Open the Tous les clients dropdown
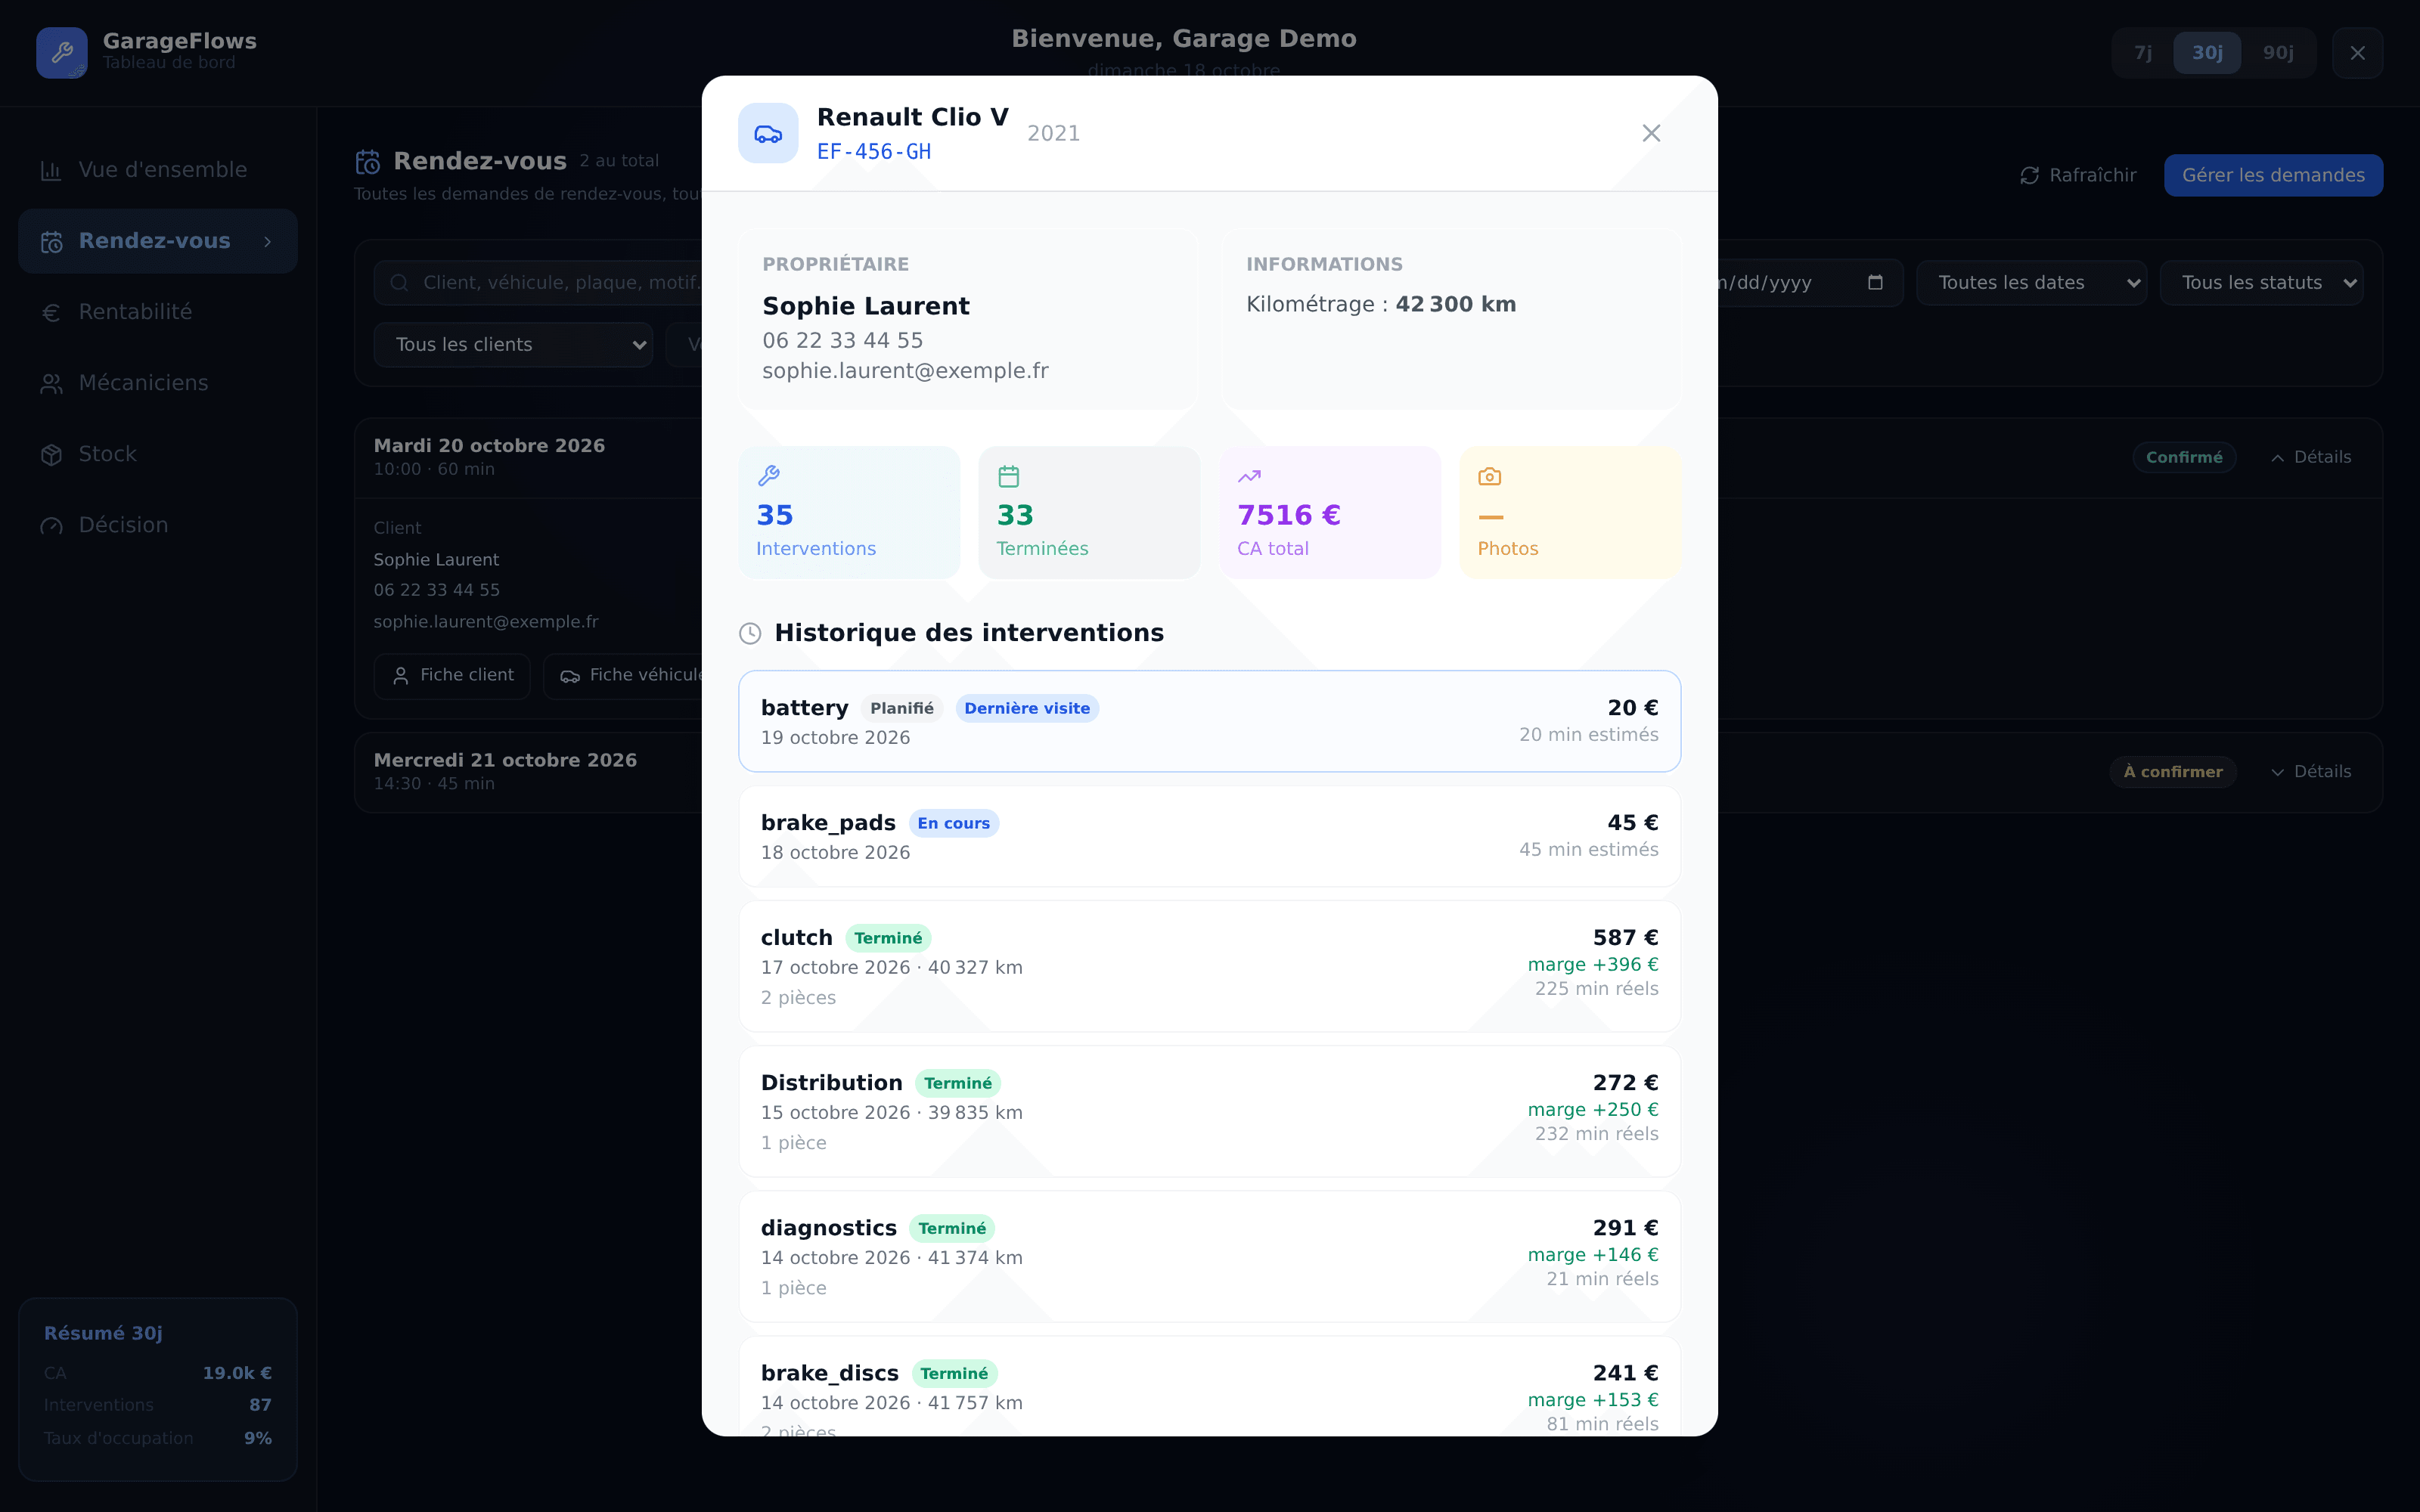 click(513, 345)
